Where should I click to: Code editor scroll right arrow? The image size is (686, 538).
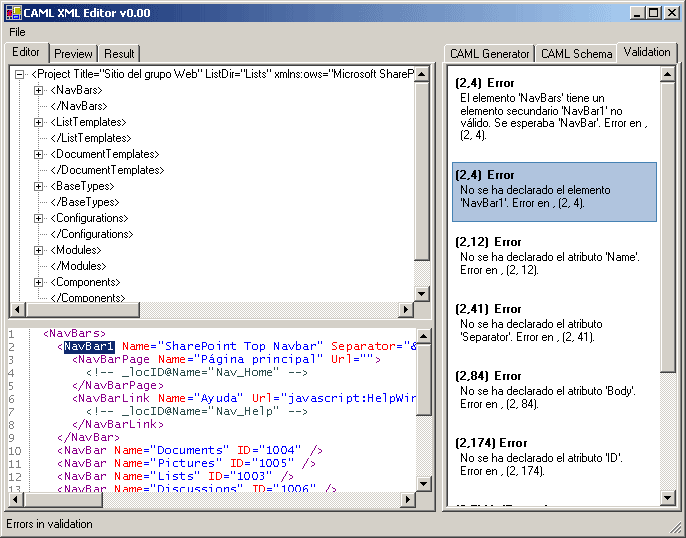click(x=408, y=499)
